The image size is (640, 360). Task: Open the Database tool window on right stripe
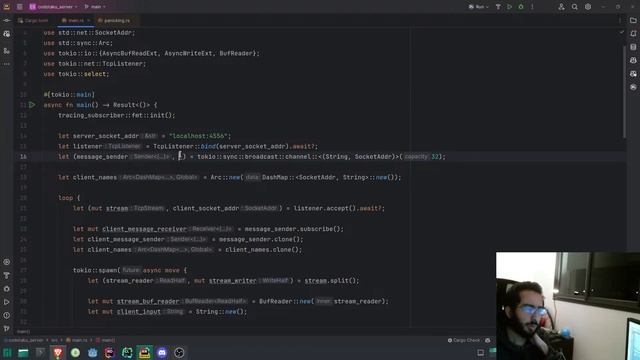pos(633,47)
